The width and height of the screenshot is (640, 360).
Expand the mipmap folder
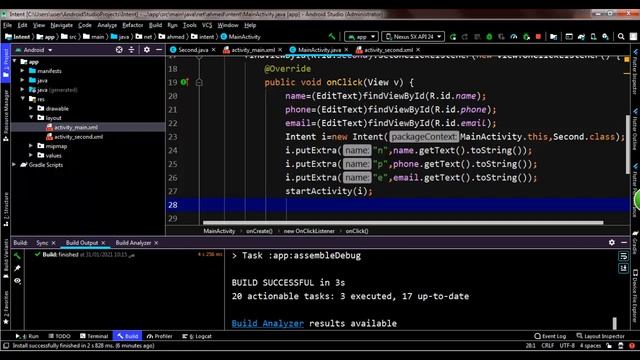tap(31, 146)
